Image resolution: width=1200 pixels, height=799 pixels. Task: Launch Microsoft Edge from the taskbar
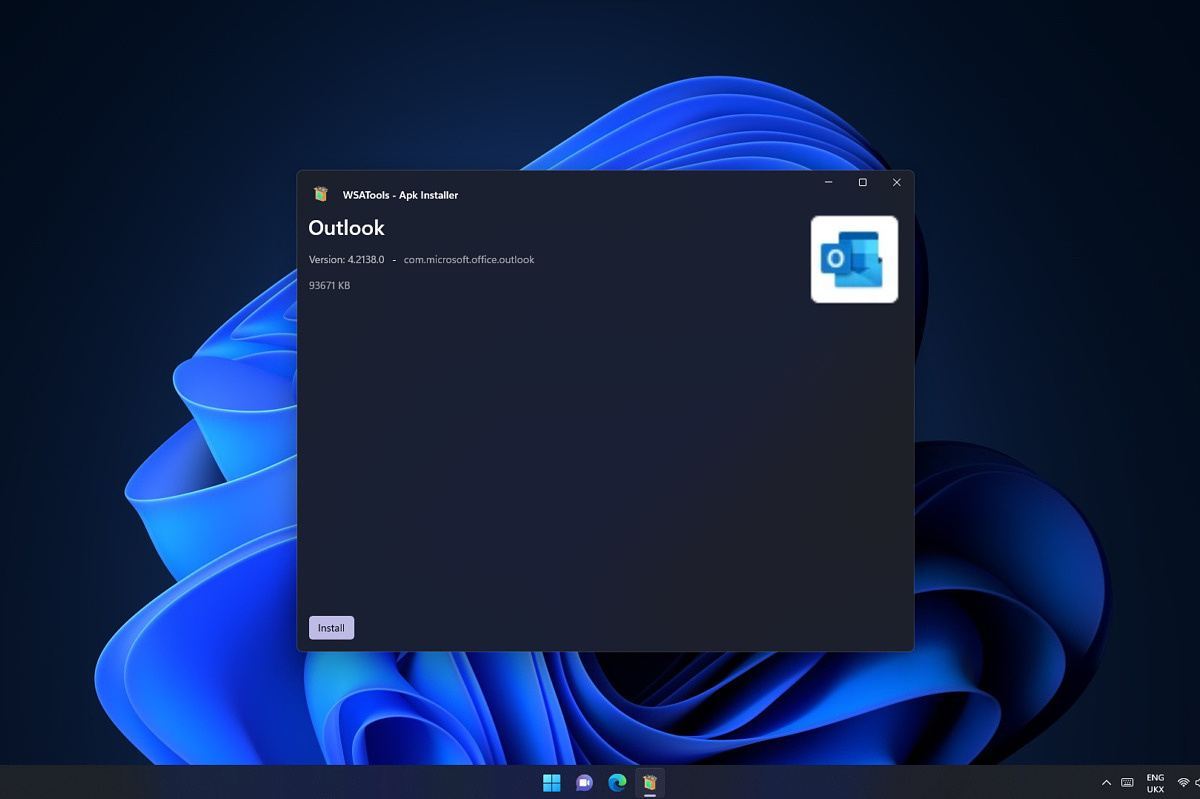[x=617, y=782]
